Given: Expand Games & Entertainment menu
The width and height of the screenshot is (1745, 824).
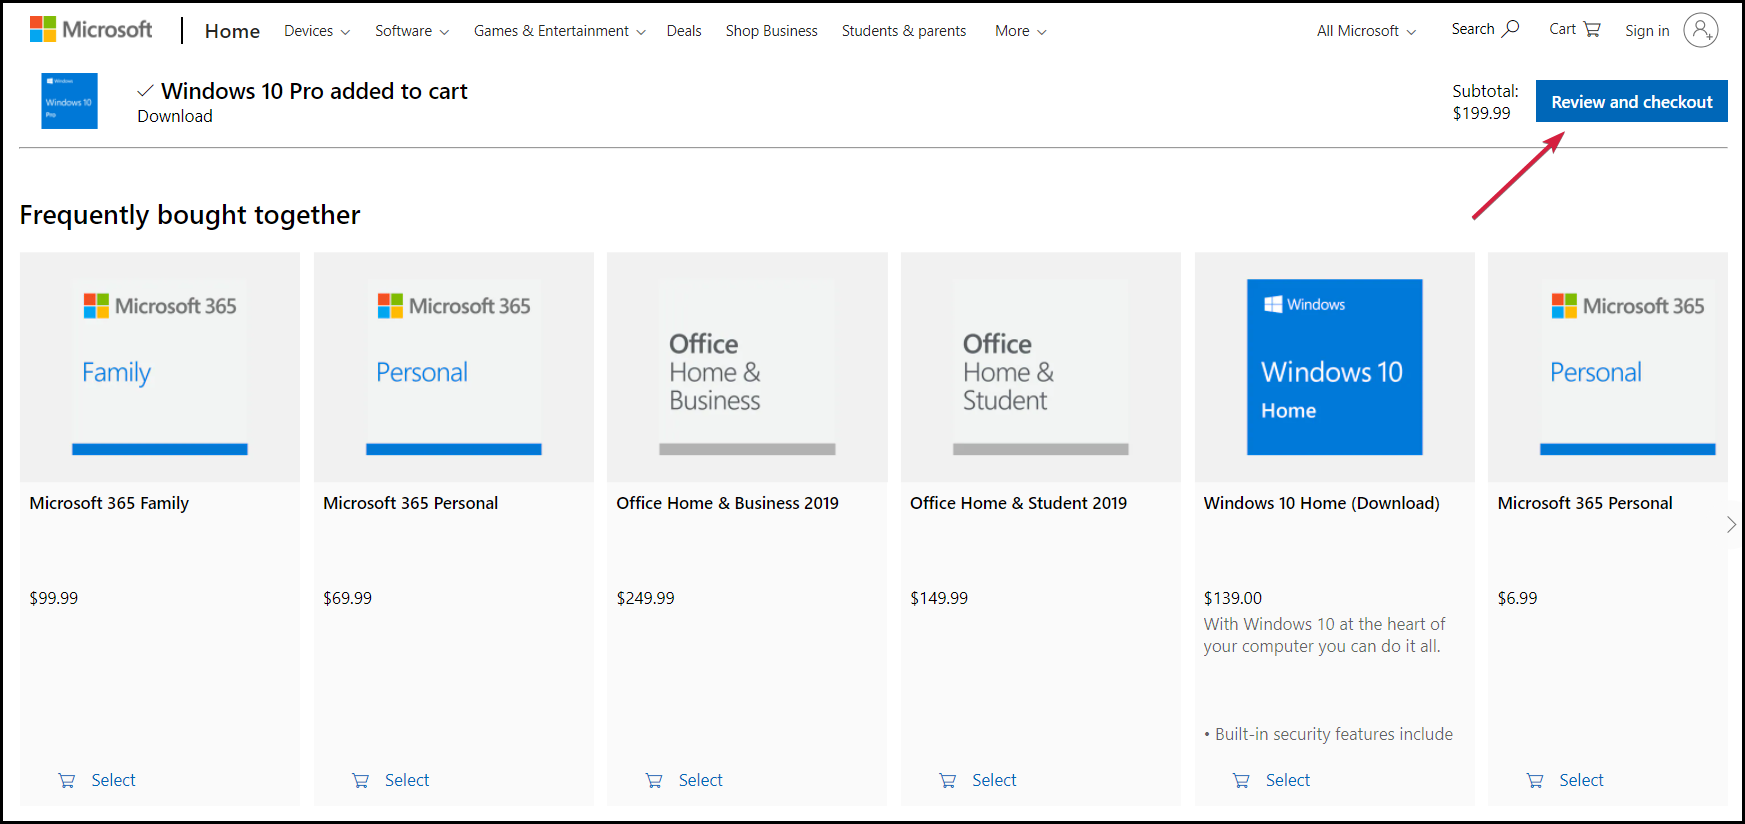Looking at the screenshot, I should (x=559, y=31).
